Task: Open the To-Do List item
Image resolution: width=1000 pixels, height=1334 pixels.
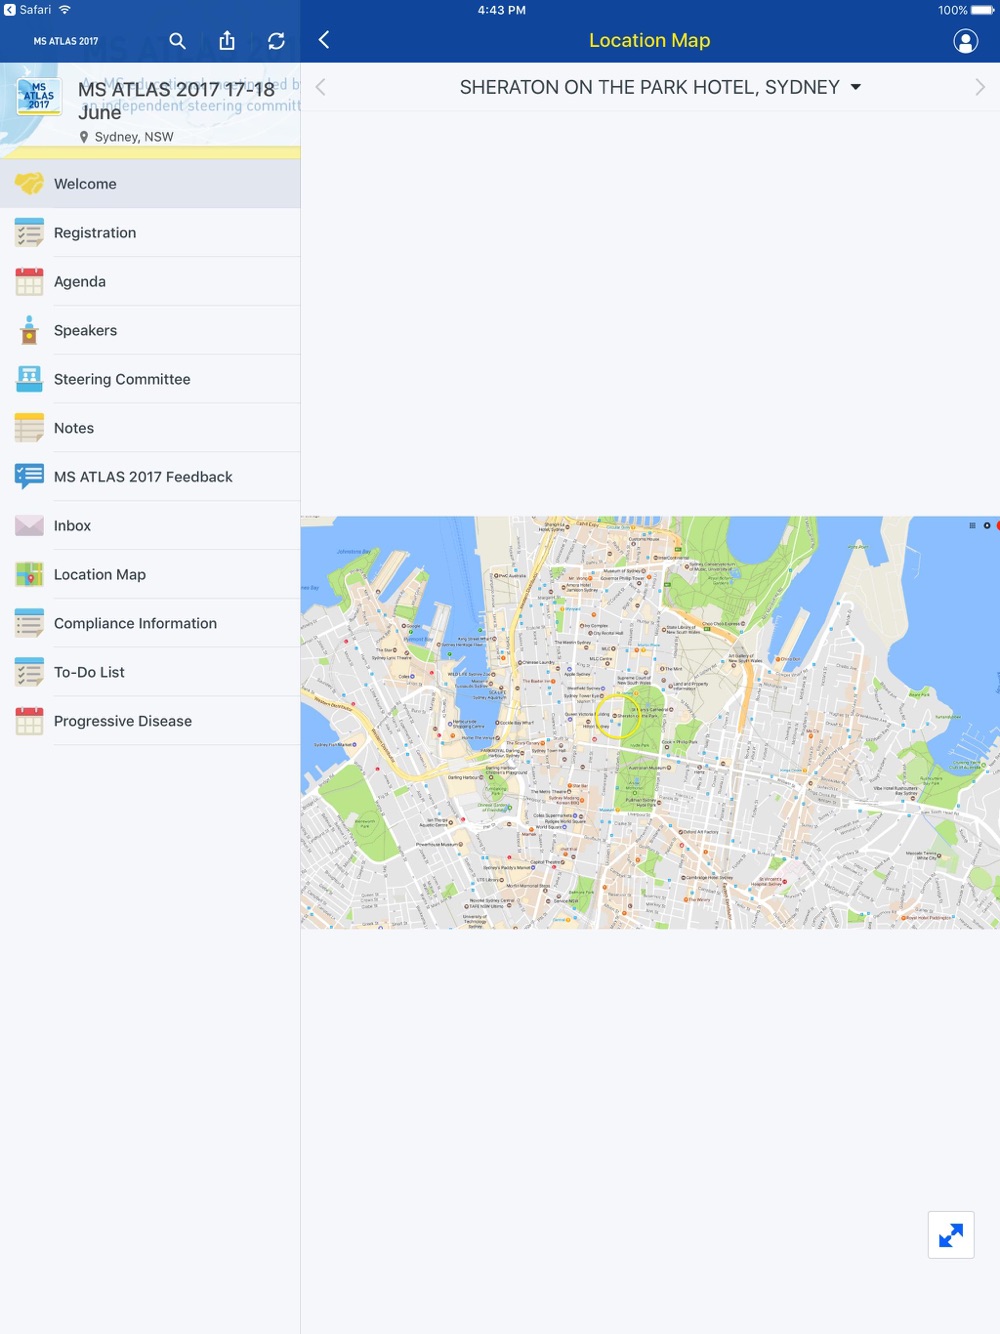Action: pyautogui.click(x=150, y=672)
